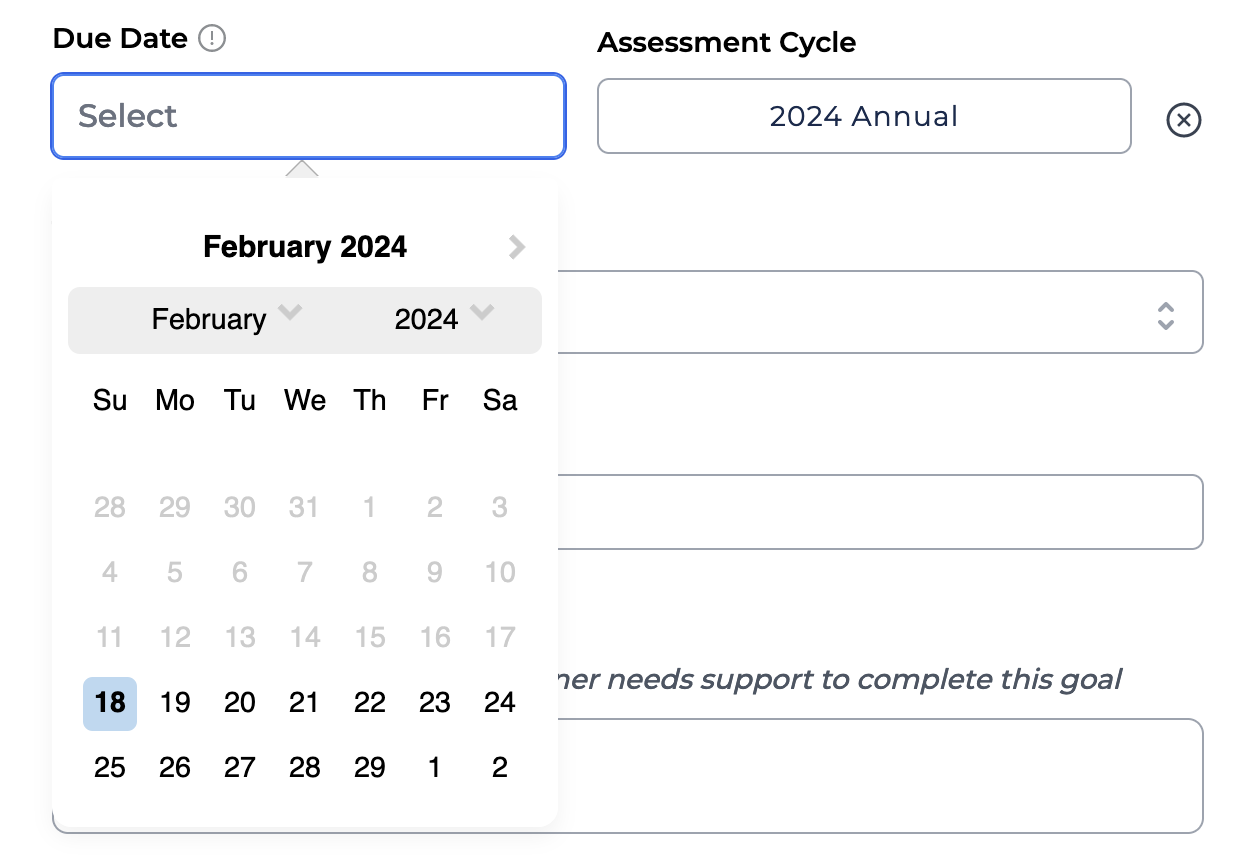The height and width of the screenshot is (856, 1242).
Task: Choose Friday February 23
Action: (x=434, y=703)
